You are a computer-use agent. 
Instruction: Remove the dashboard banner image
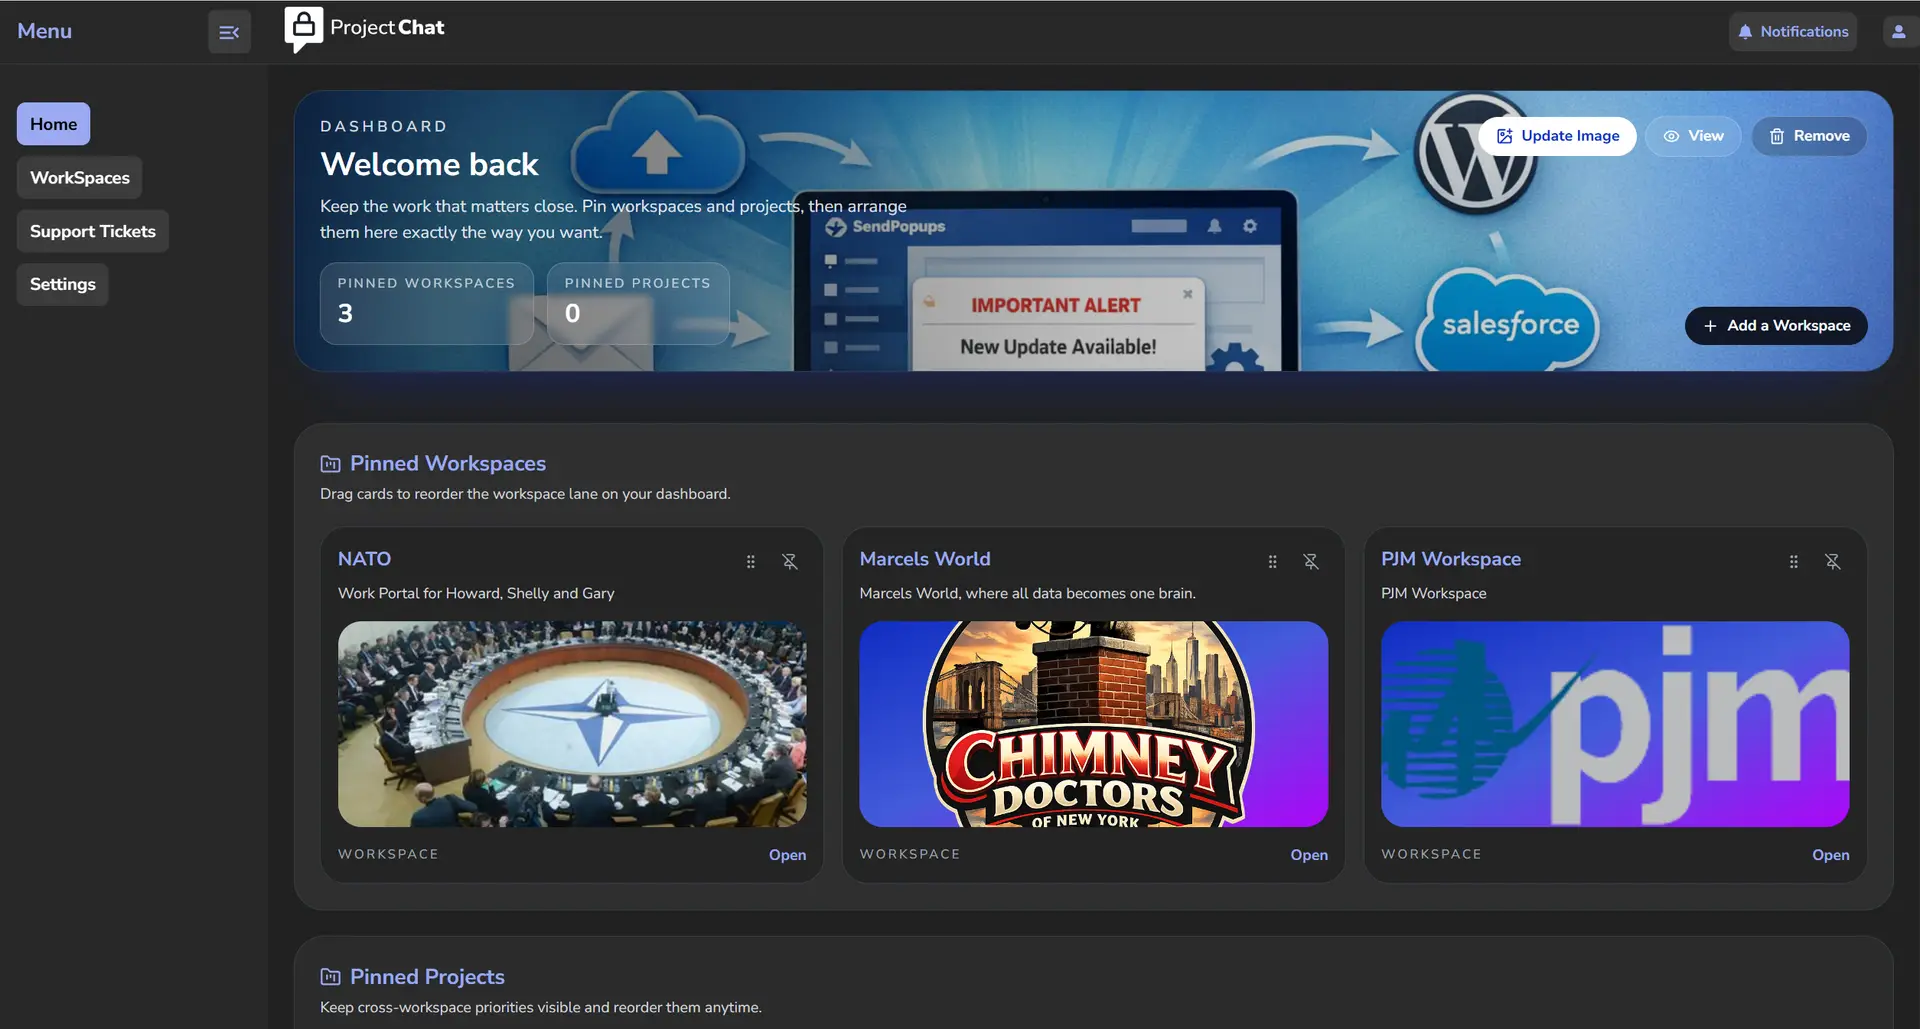(x=1809, y=136)
